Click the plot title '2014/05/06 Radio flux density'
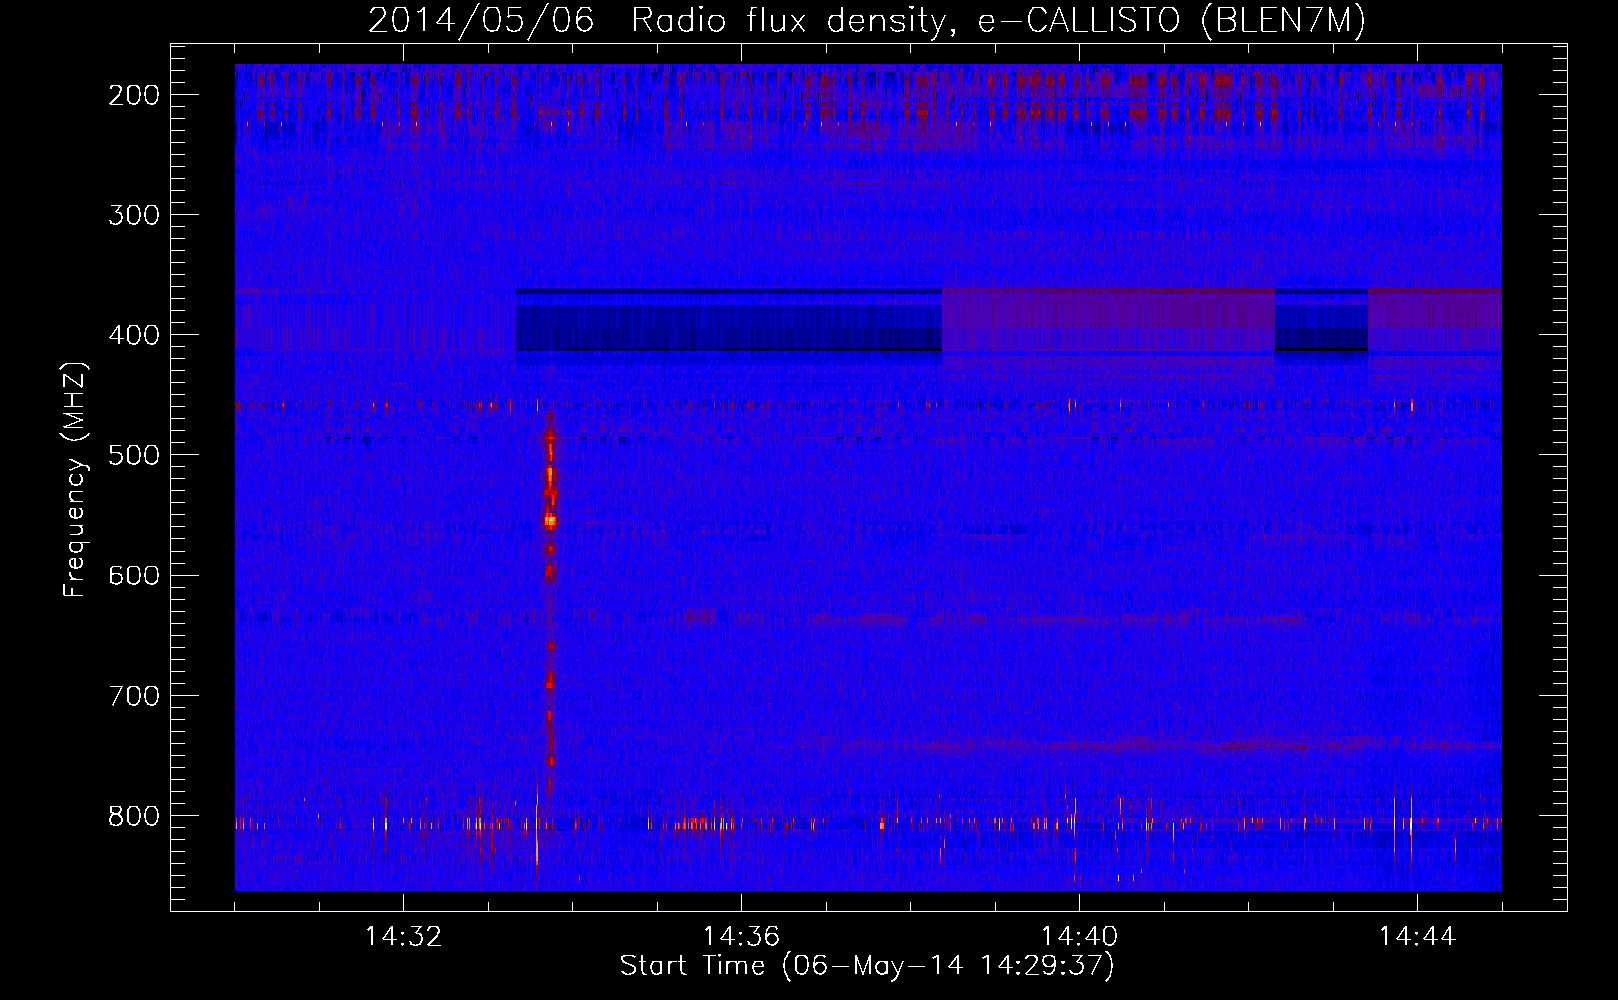Viewport: 1618px width, 1000px height. 866,20
